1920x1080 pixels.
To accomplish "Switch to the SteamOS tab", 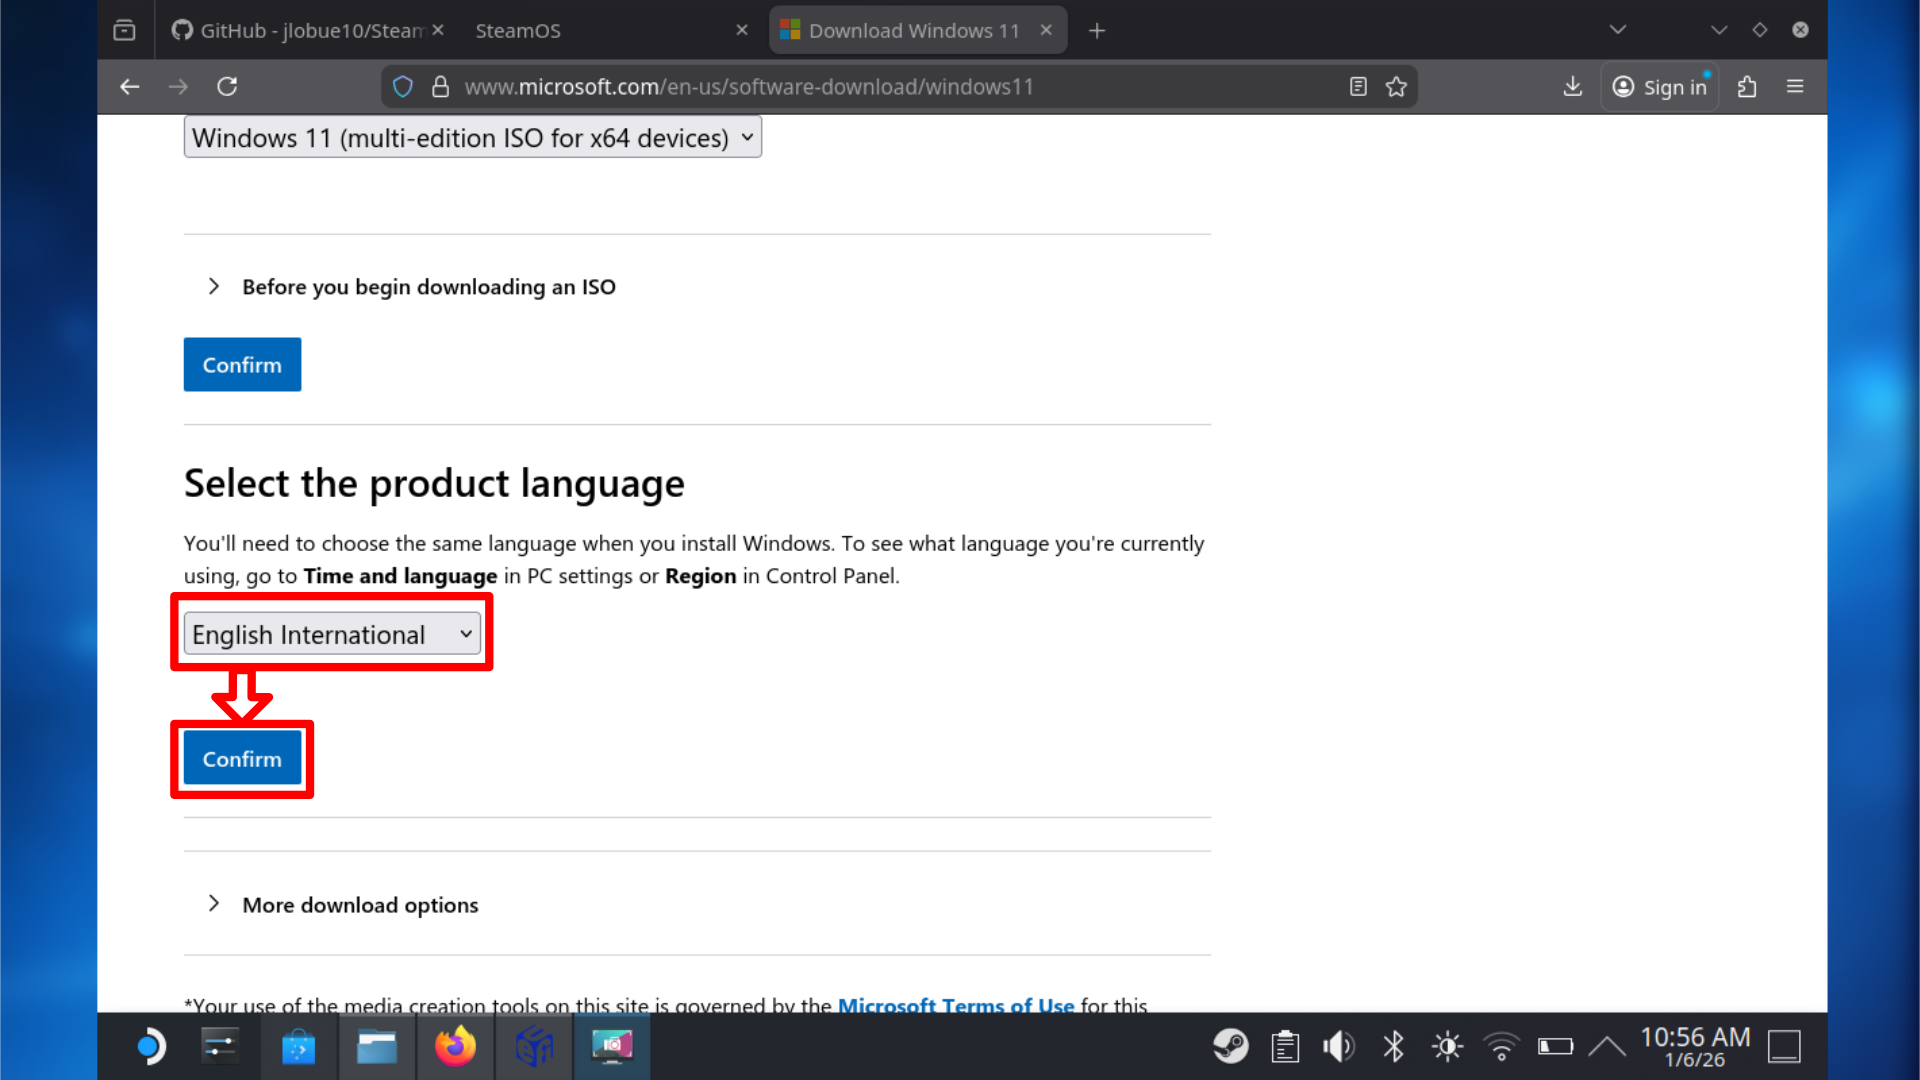I will click(517, 31).
